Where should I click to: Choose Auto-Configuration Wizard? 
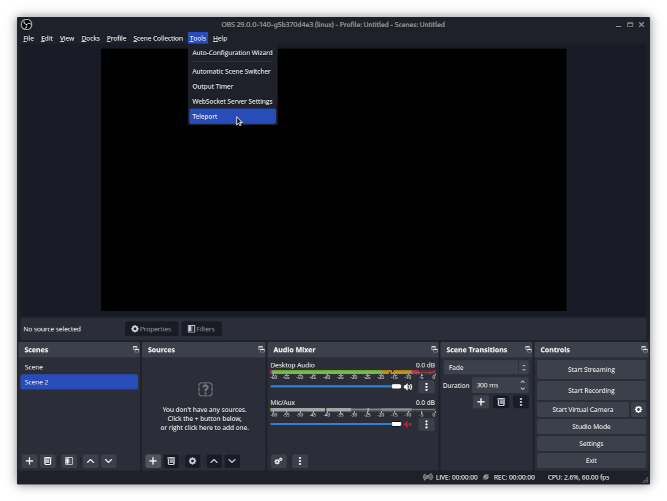[232, 53]
